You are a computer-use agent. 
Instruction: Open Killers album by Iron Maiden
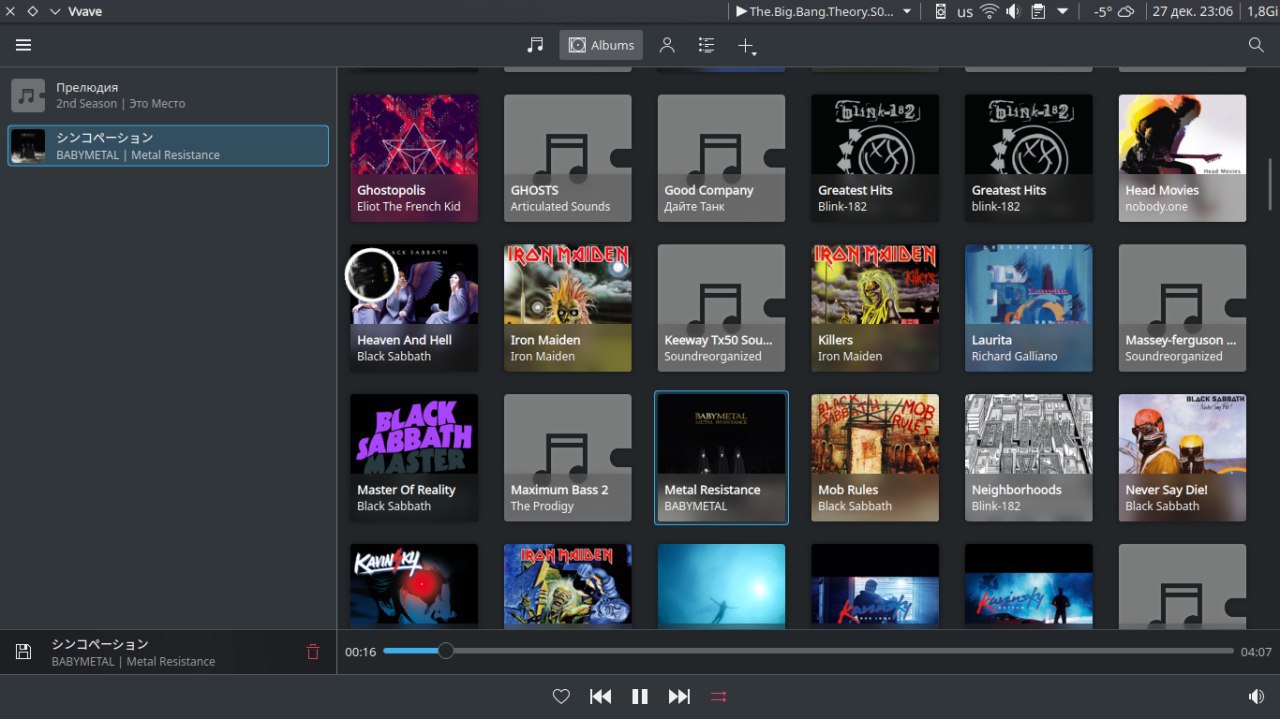tap(875, 308)
